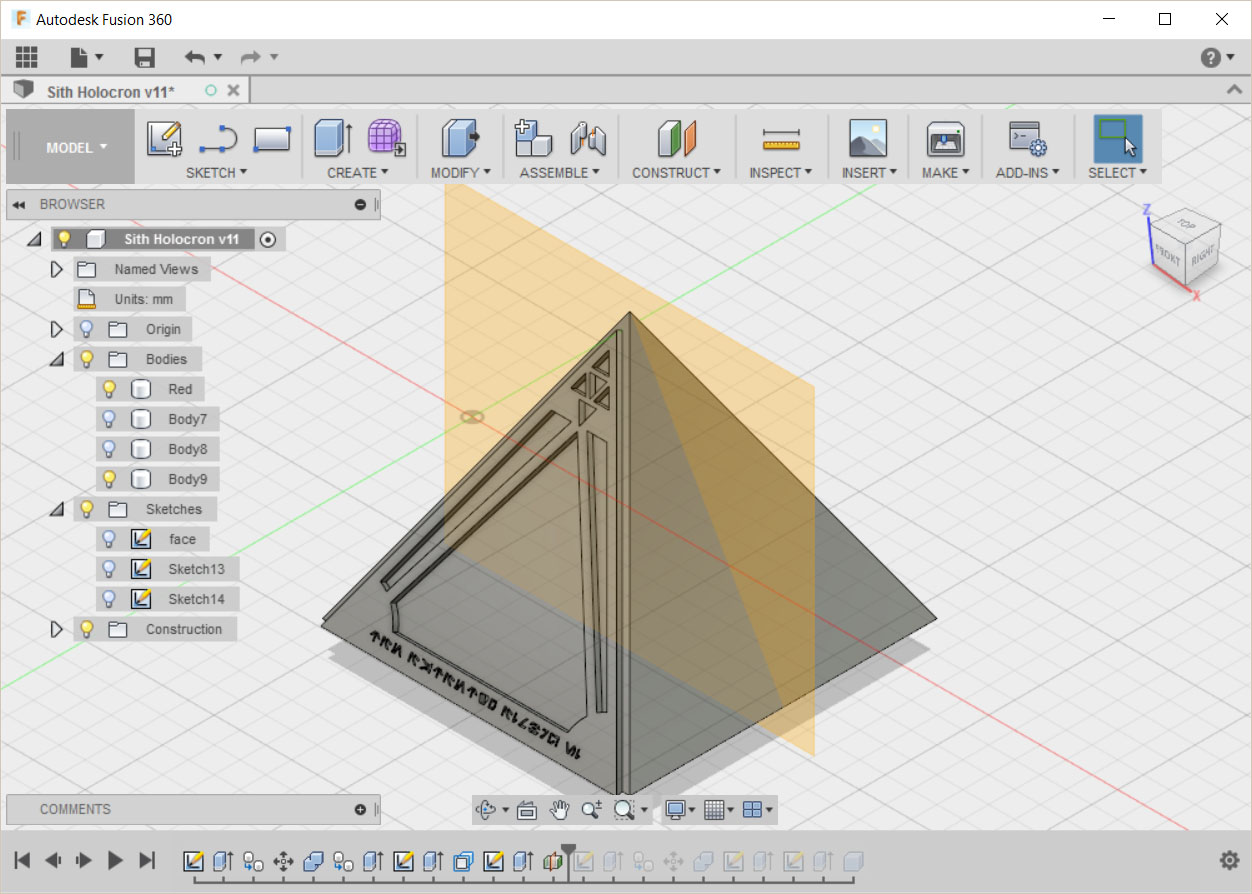Collapse the Bodies folder

click(x=57, y=359)
